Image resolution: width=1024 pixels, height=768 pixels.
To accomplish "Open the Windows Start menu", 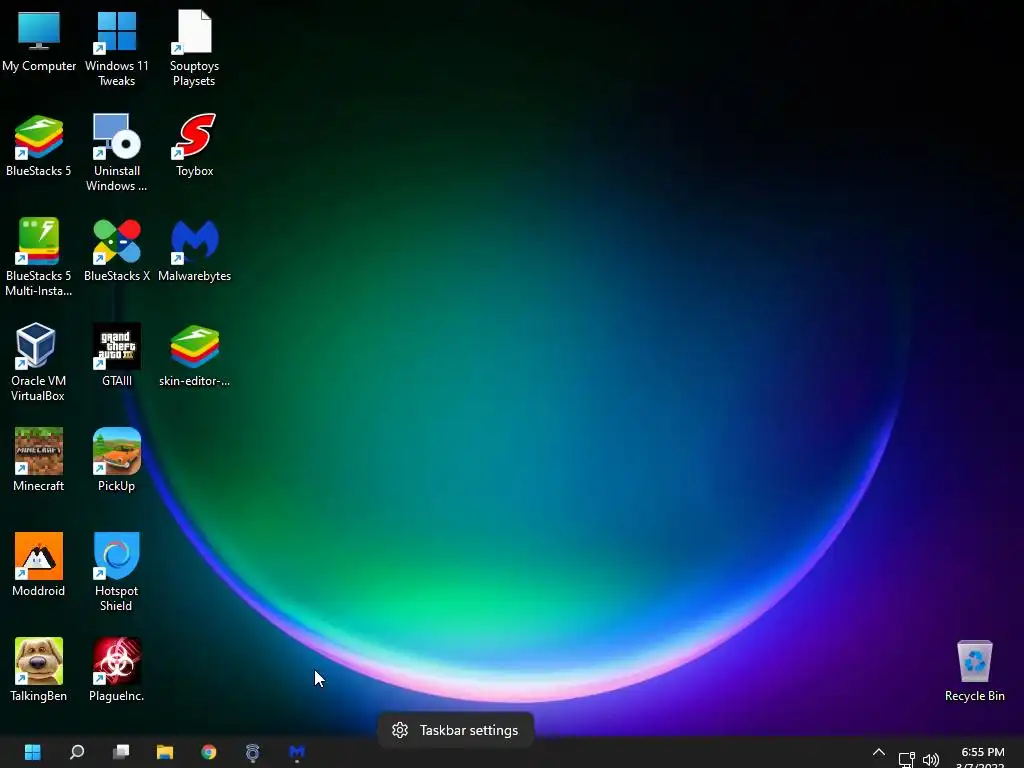I will 33,752.
